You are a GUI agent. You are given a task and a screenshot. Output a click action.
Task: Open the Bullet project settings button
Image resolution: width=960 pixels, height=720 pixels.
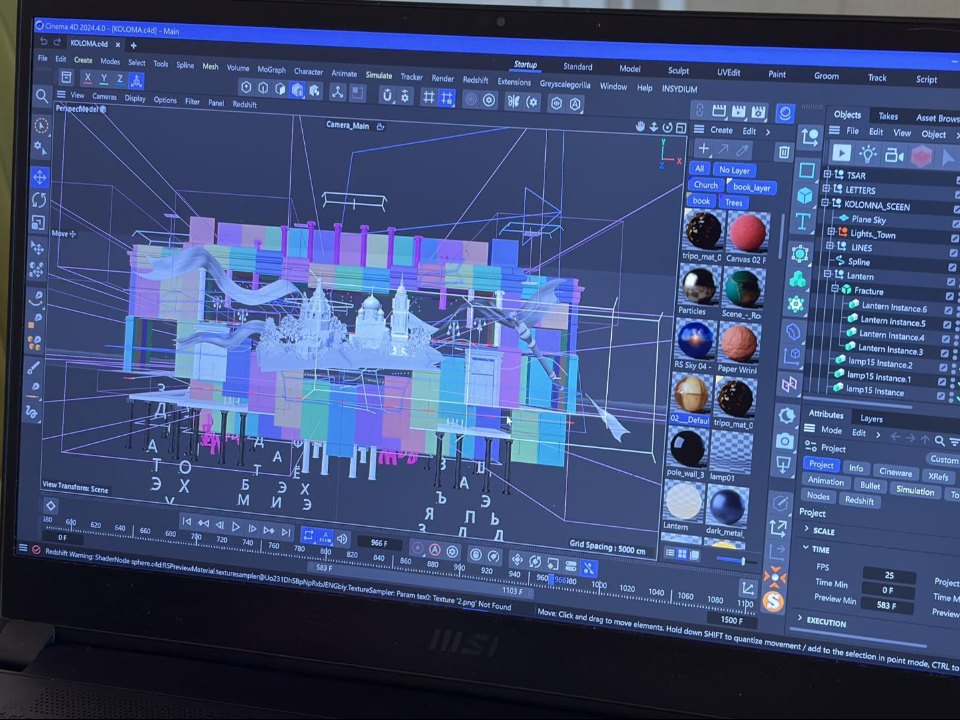[x=869, y=486]
